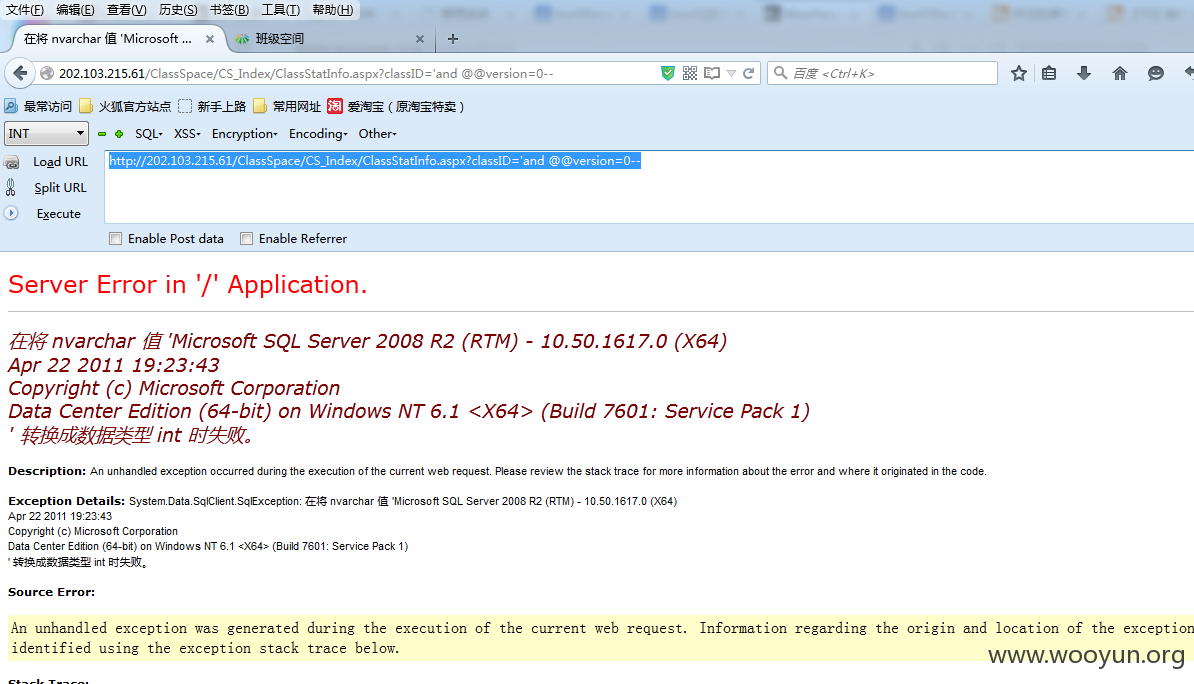The height and width of the screenshot is (684, 1194).
Task: Open address bar history dropdown arrow
Action: [731, 73]
